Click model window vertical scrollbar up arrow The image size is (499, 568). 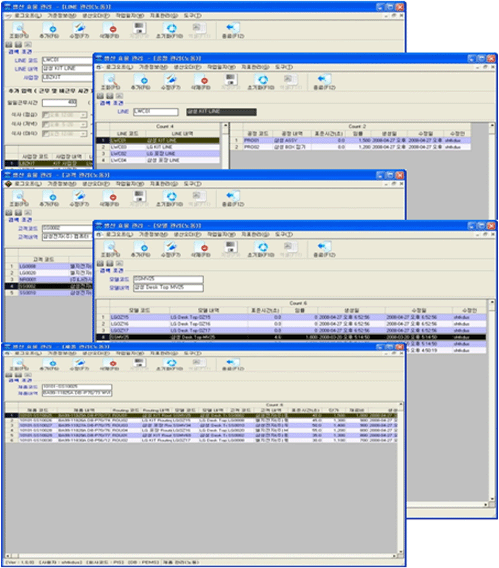(x=492, y=302)
